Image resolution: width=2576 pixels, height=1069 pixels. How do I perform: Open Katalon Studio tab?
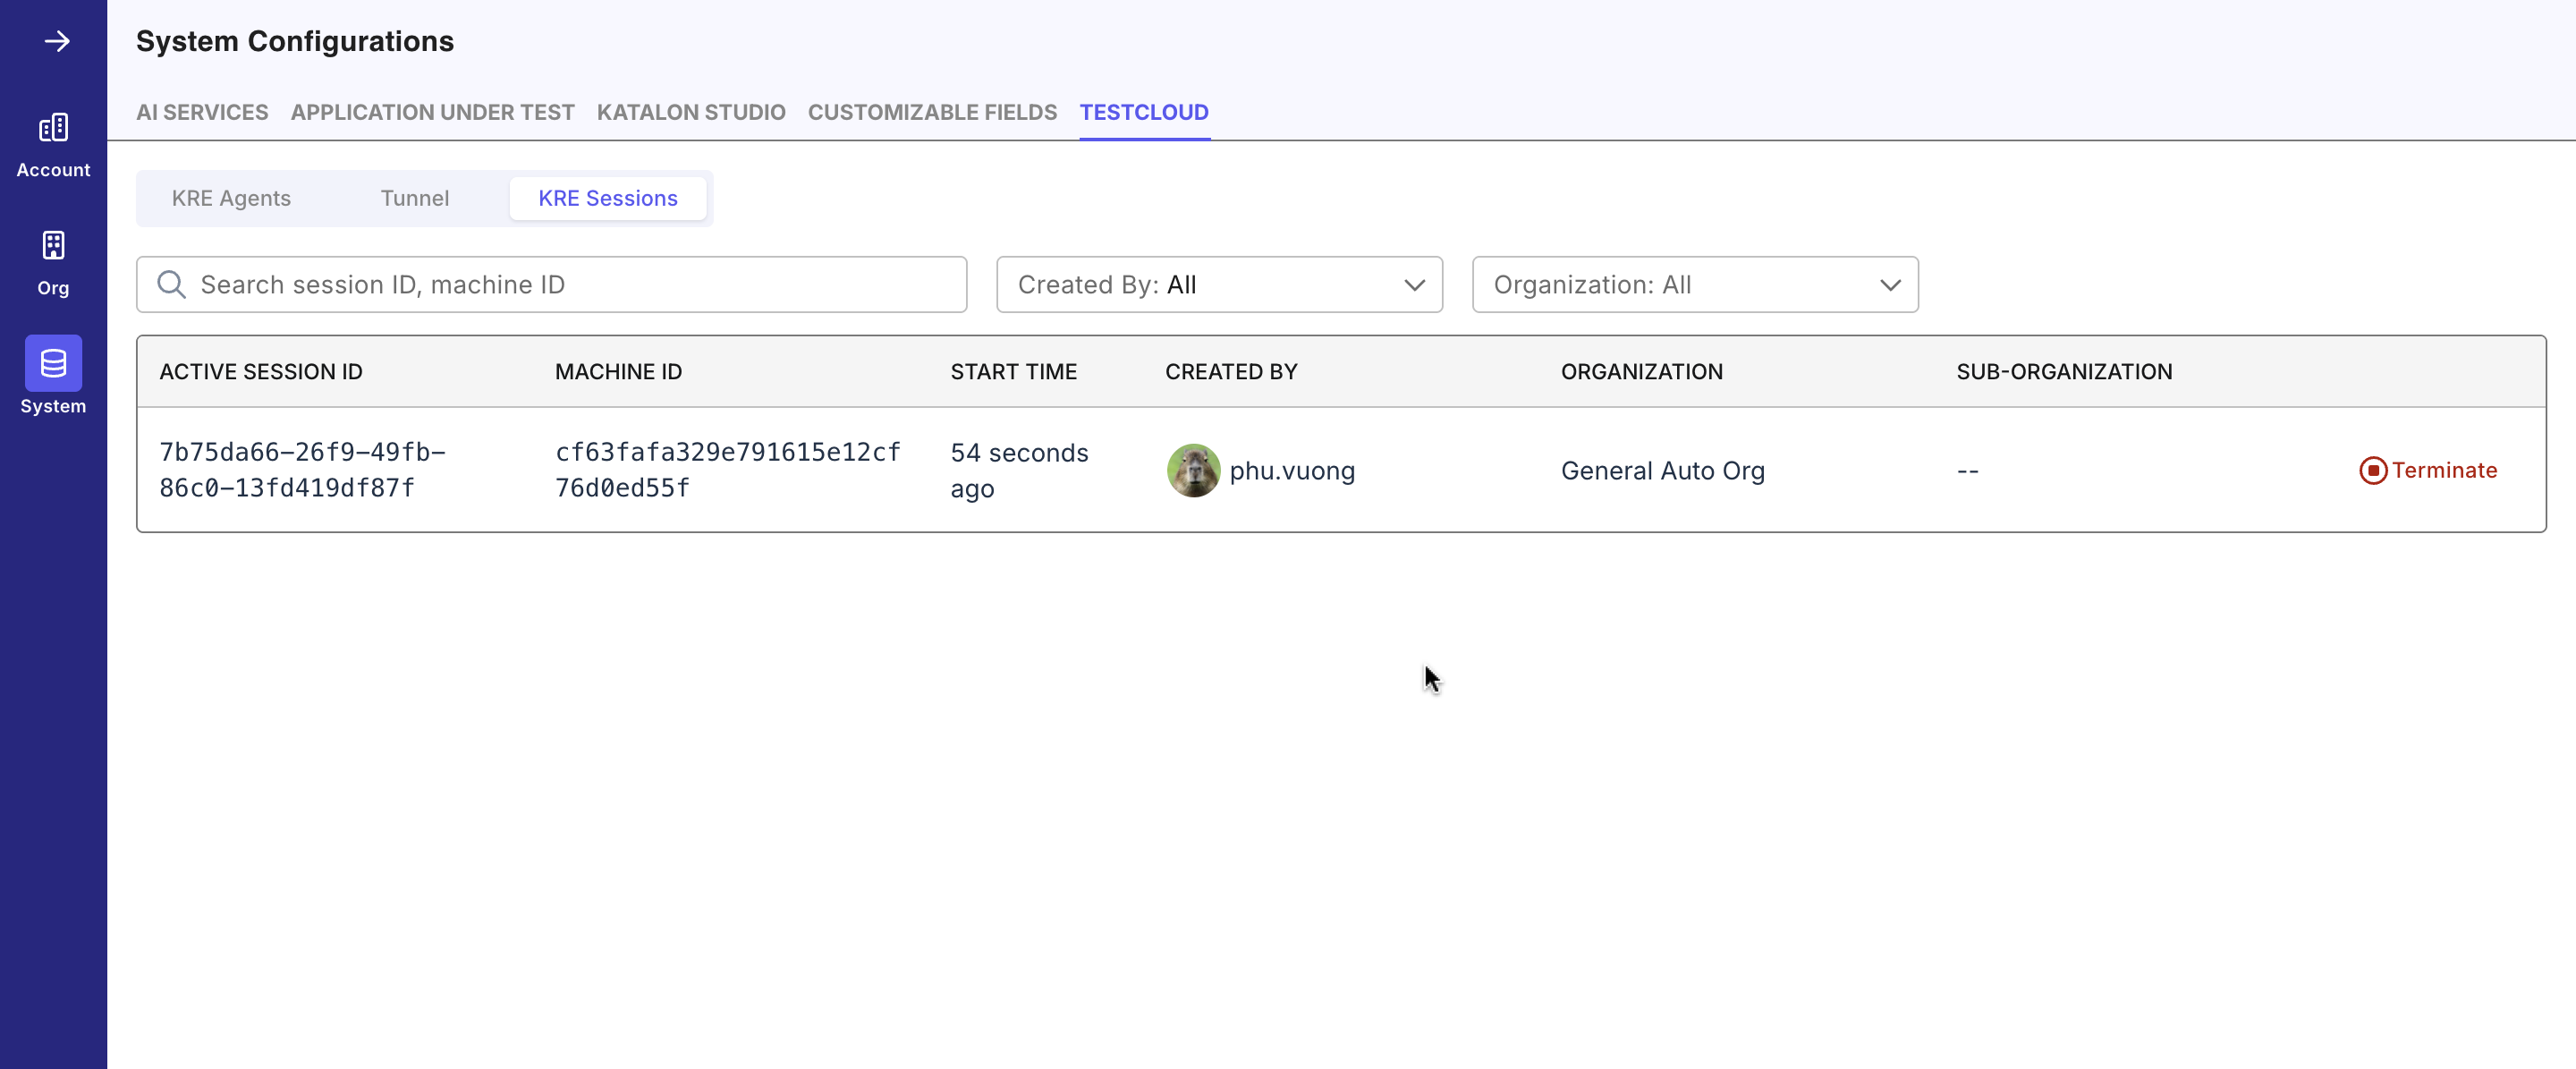pos(691,112)
